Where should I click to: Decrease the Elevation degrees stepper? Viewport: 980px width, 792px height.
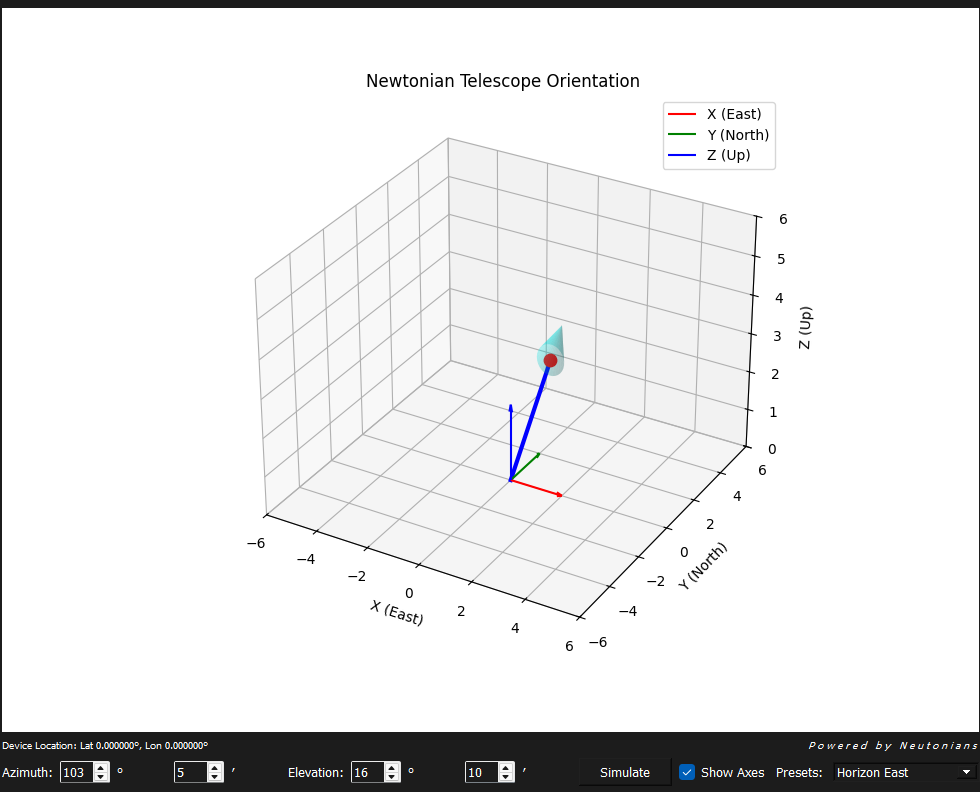coord(391,777)
